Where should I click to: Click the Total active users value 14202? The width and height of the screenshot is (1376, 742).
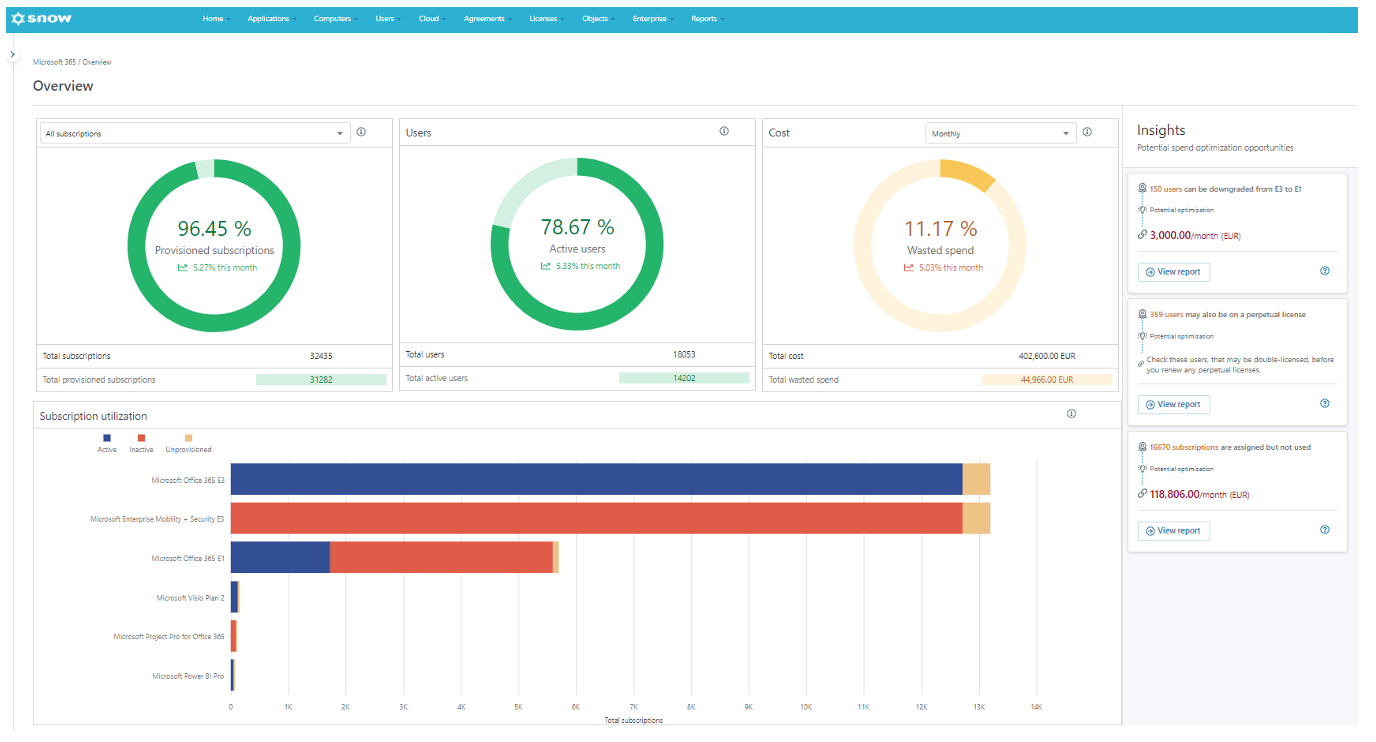(684, 378)
